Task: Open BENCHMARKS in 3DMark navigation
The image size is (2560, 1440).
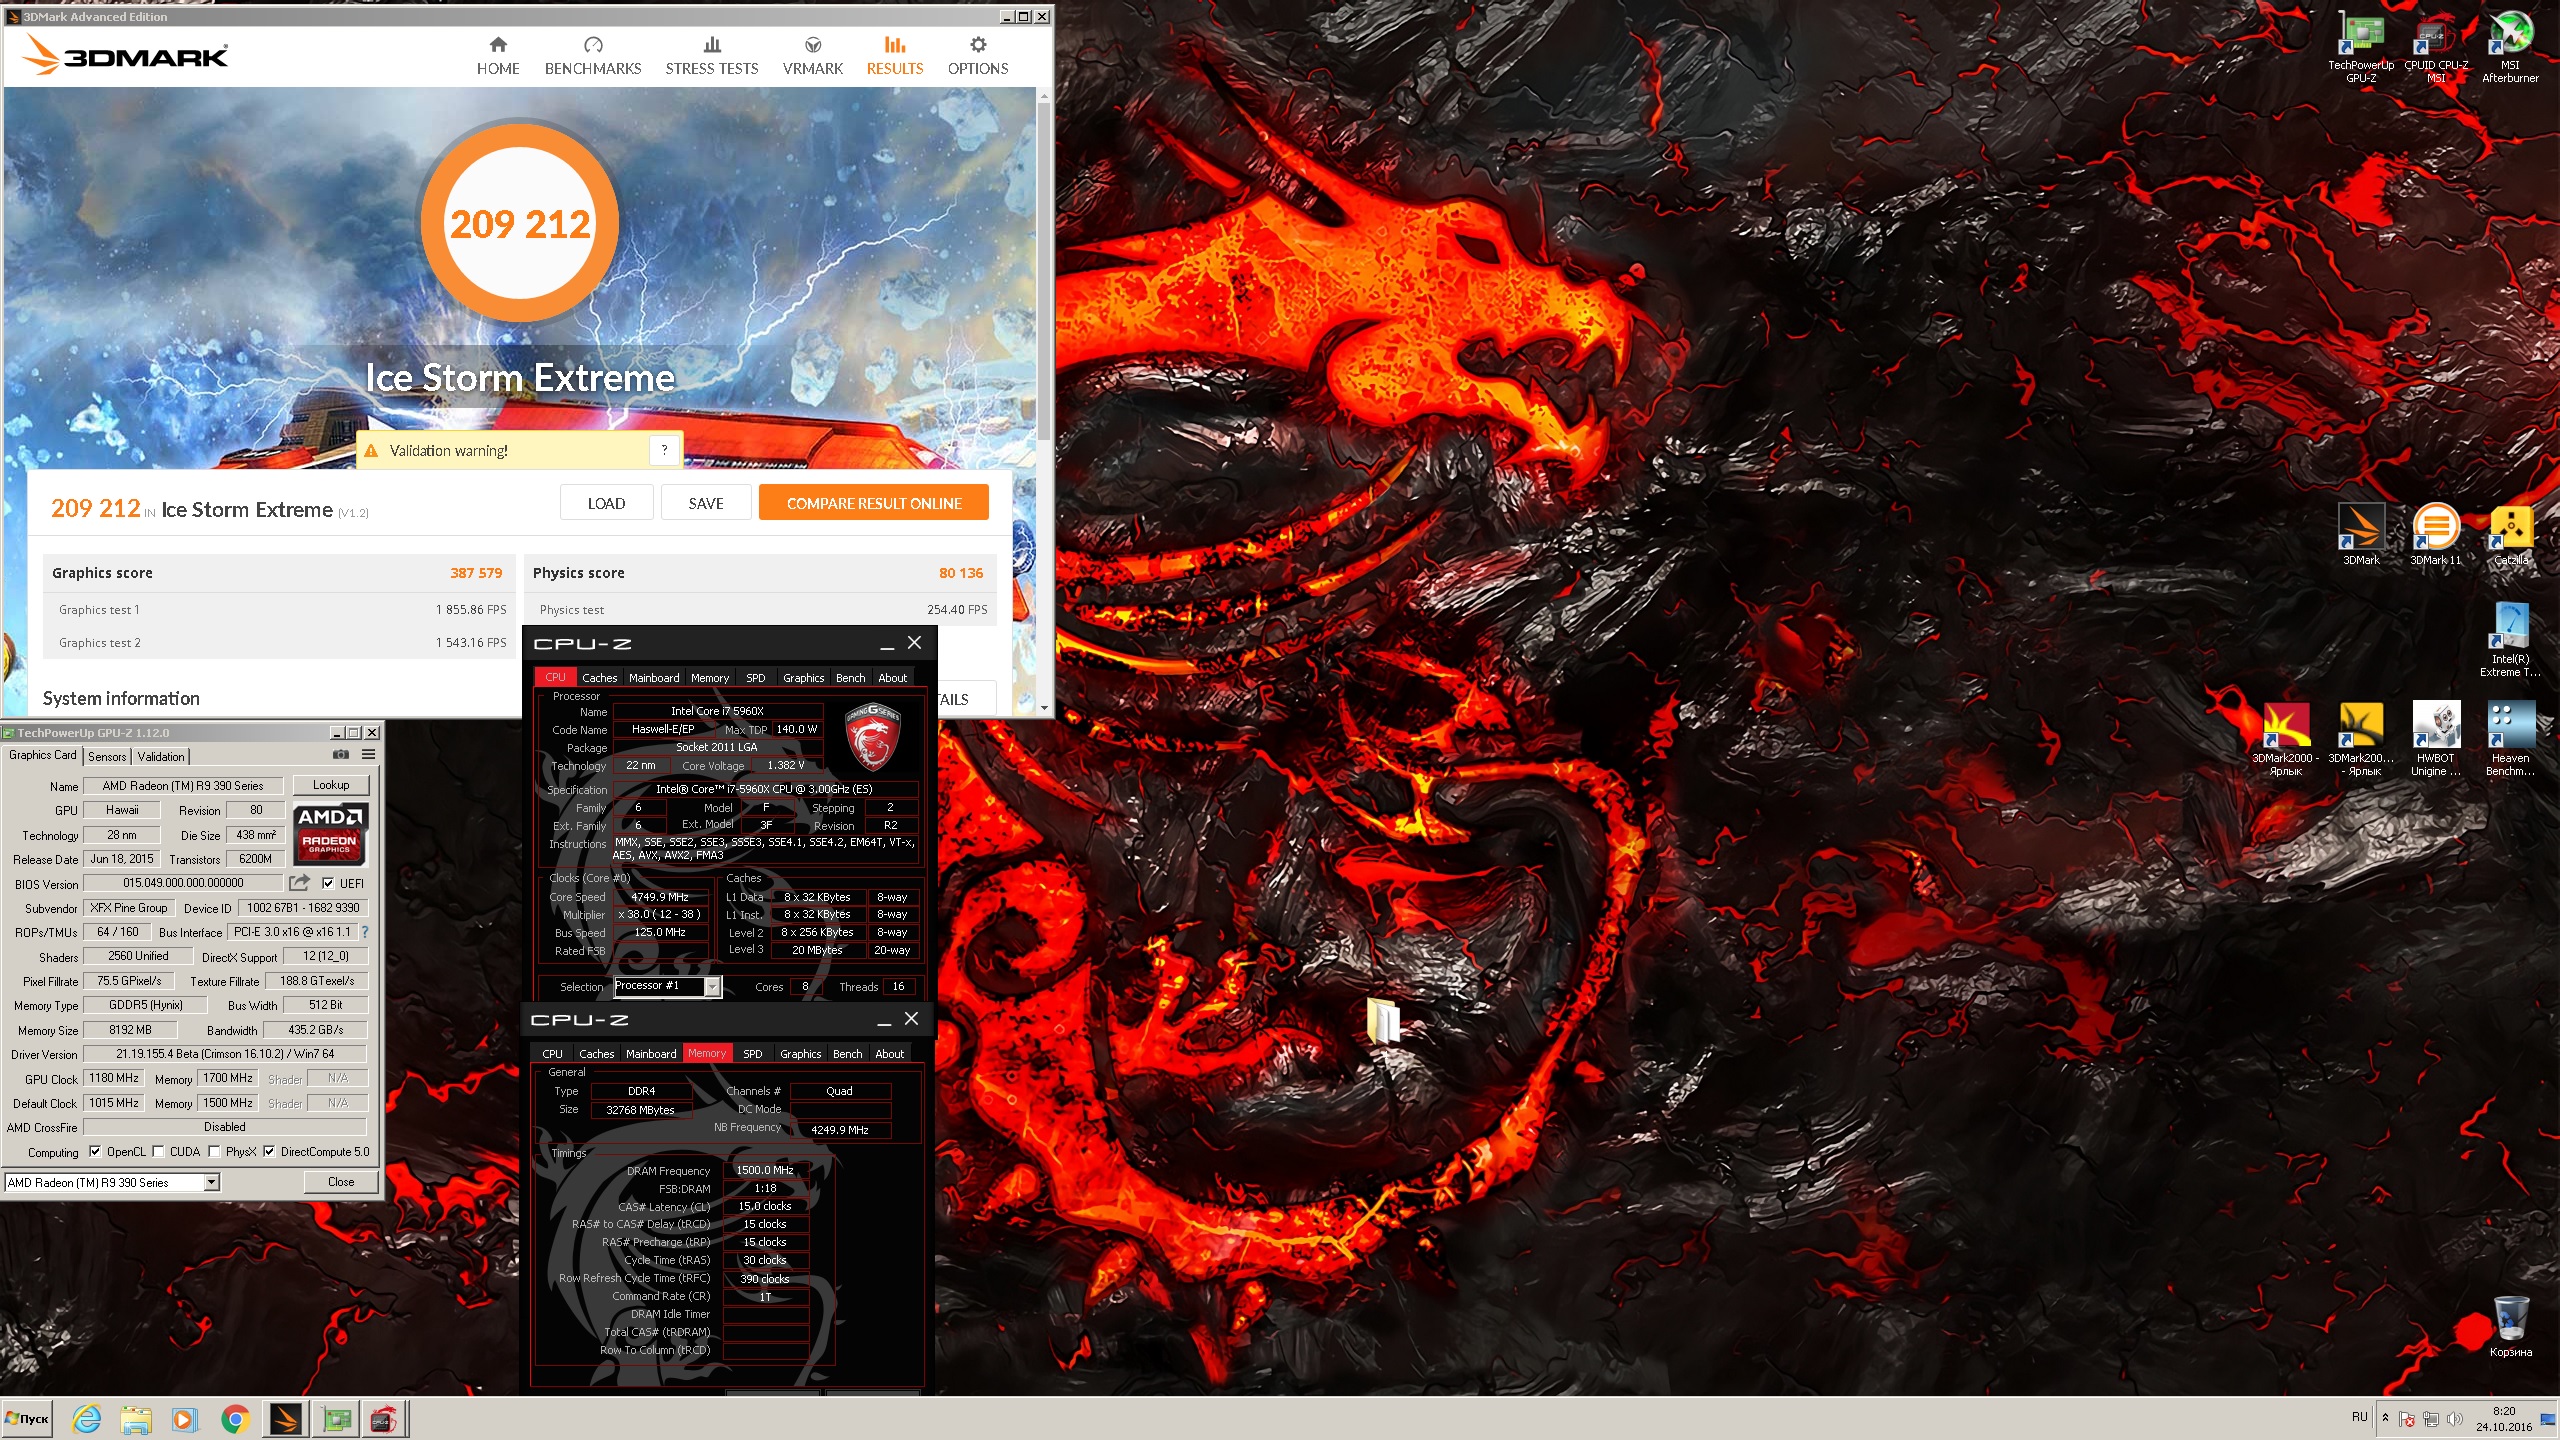Action: [593, 56]
